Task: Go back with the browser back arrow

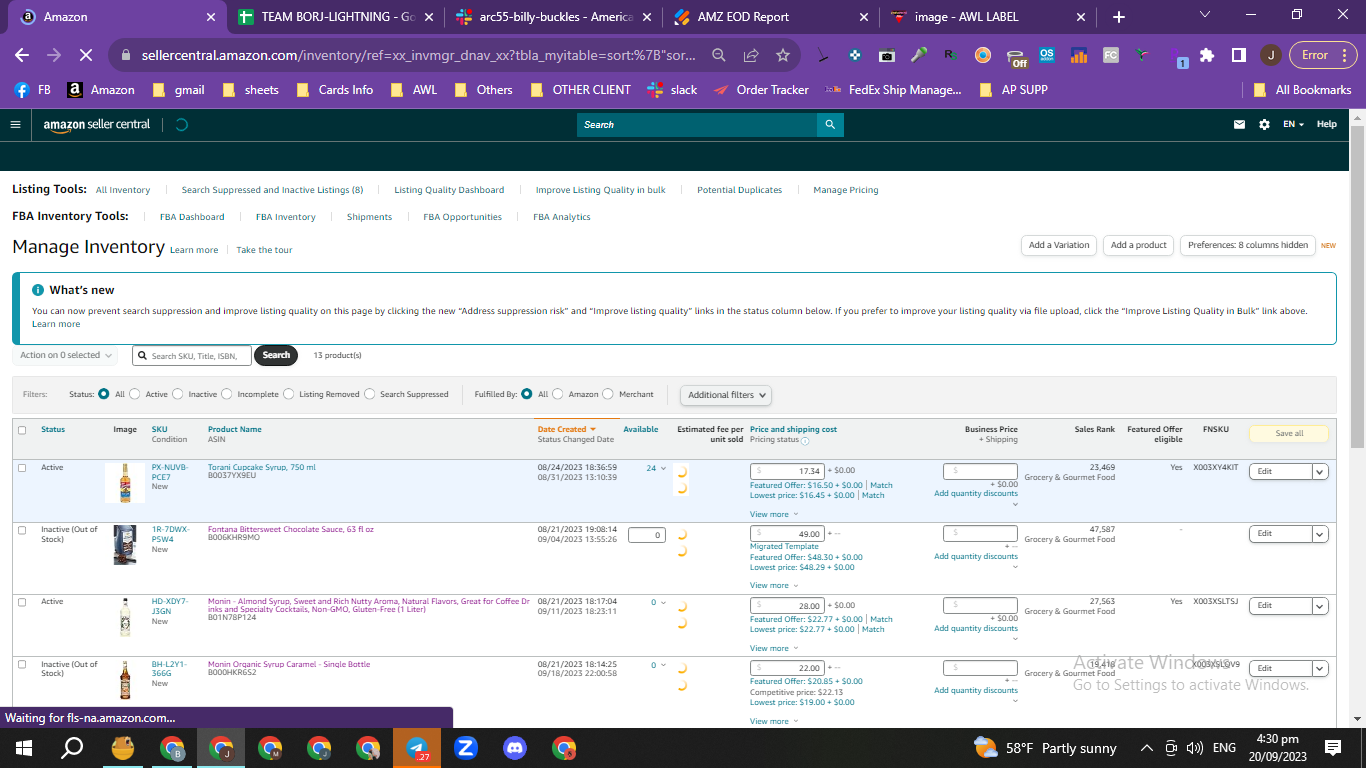Action: click(x=22, y=55)
